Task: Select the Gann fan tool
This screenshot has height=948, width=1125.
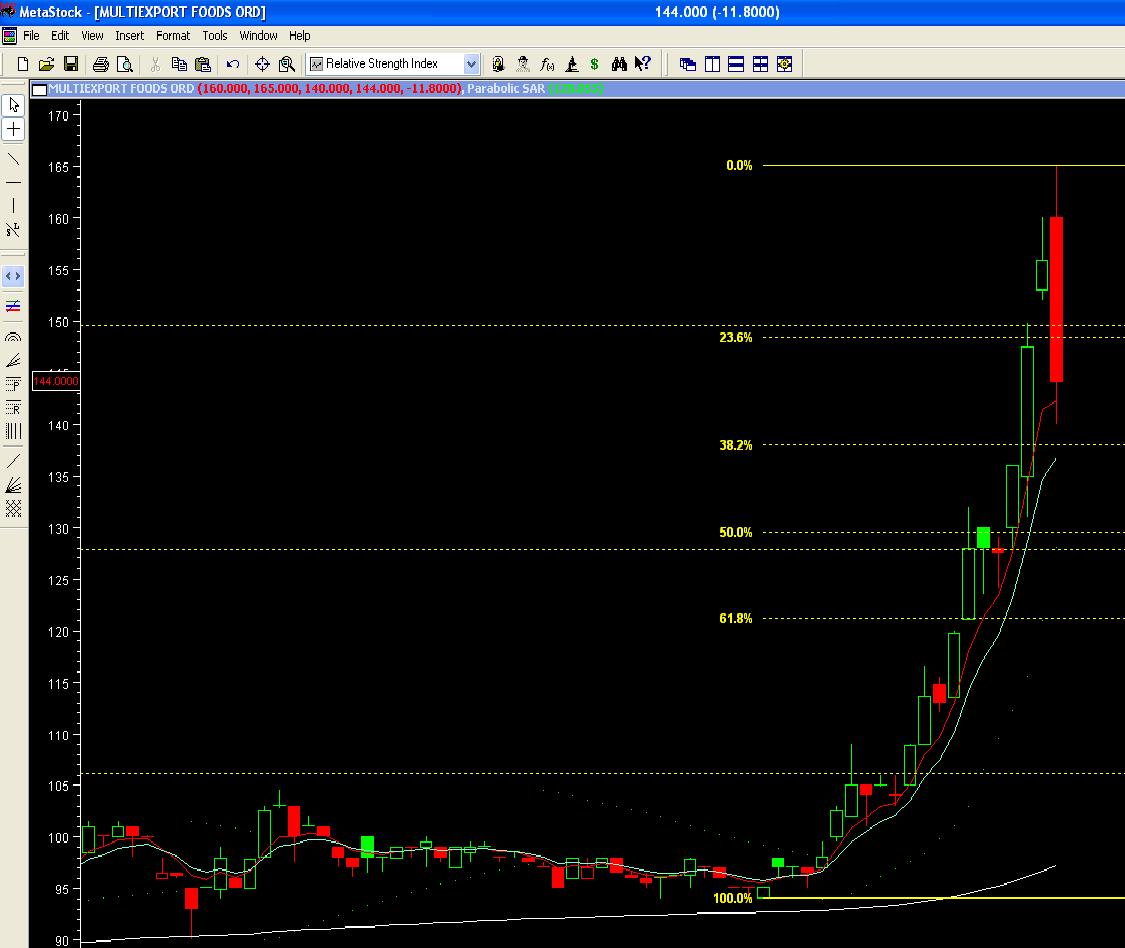Action: [x=14, y=485]
